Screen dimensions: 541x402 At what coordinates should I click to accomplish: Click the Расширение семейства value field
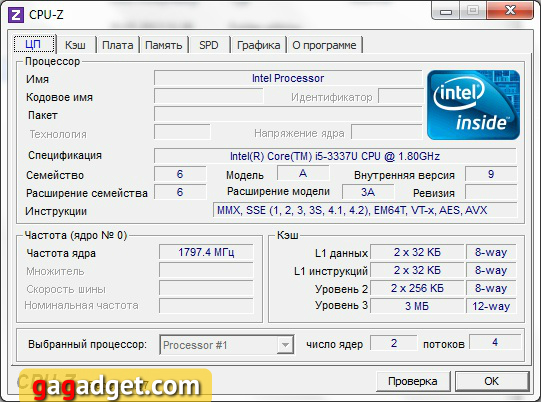point(180,192)
